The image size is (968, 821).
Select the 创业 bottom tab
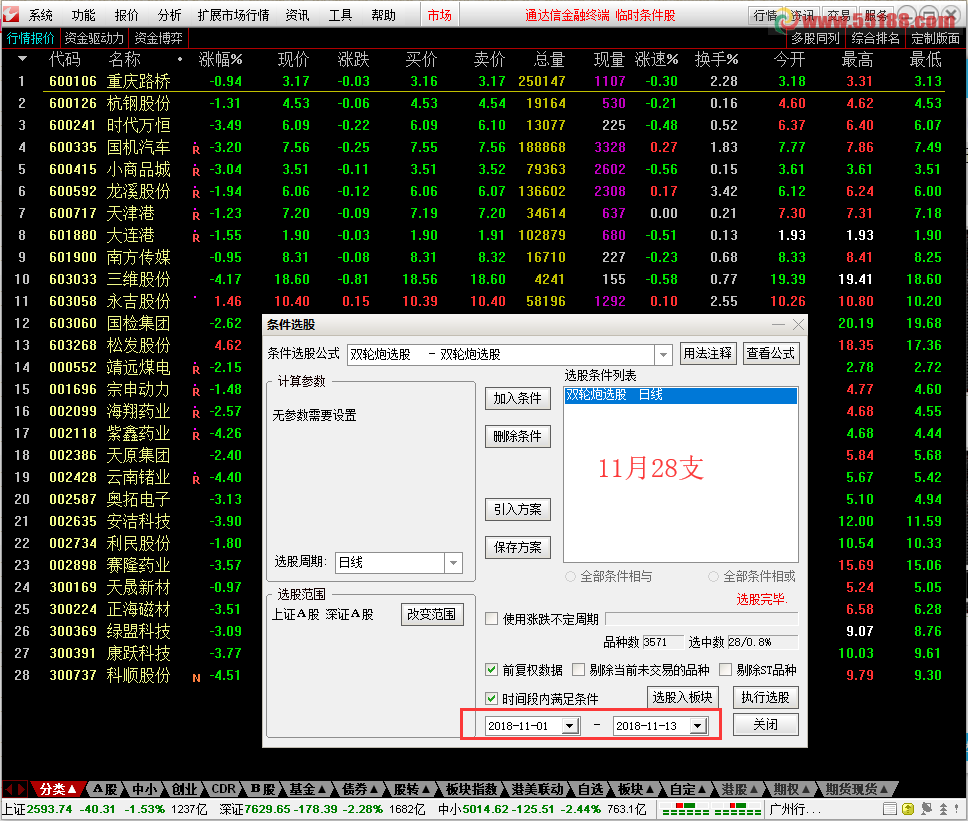pyautogui.click(x=184, y=789)
